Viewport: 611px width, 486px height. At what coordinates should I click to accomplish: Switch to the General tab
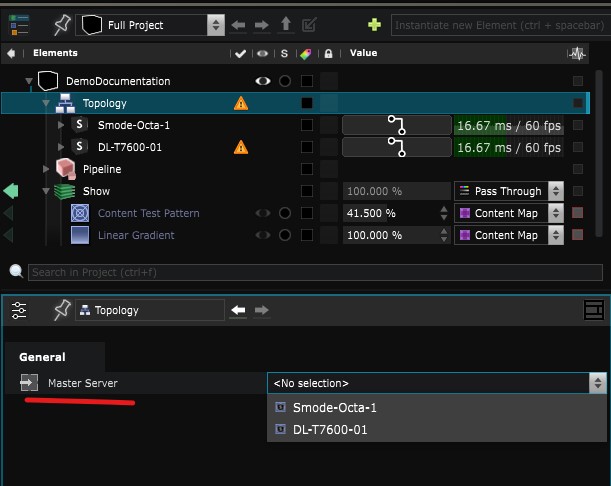[42, 357]
